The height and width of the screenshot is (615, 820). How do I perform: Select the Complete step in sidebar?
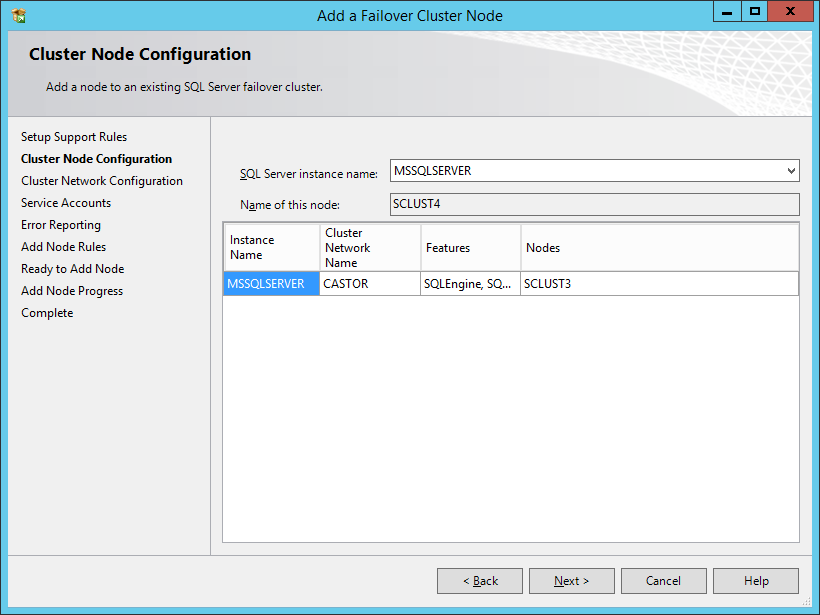[x=47, y=313]
